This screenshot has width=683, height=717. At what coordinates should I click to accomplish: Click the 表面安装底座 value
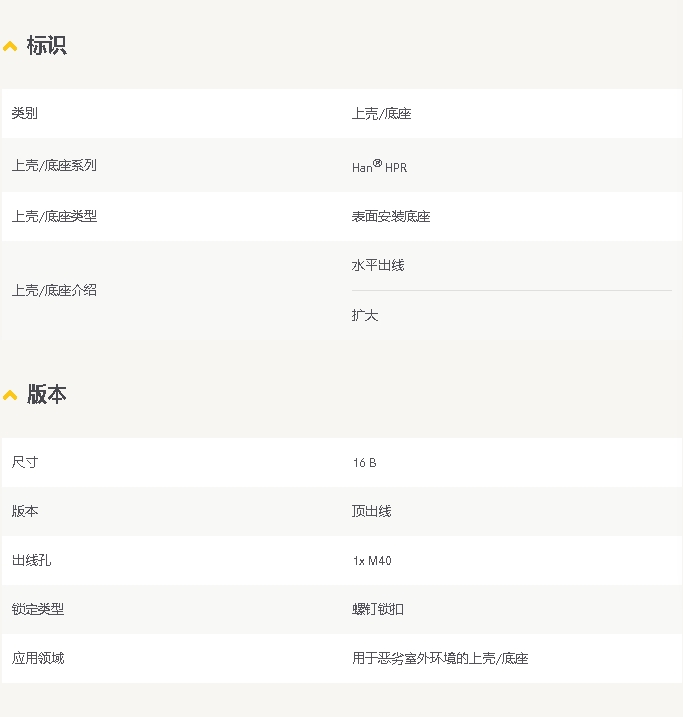point(390,216)
